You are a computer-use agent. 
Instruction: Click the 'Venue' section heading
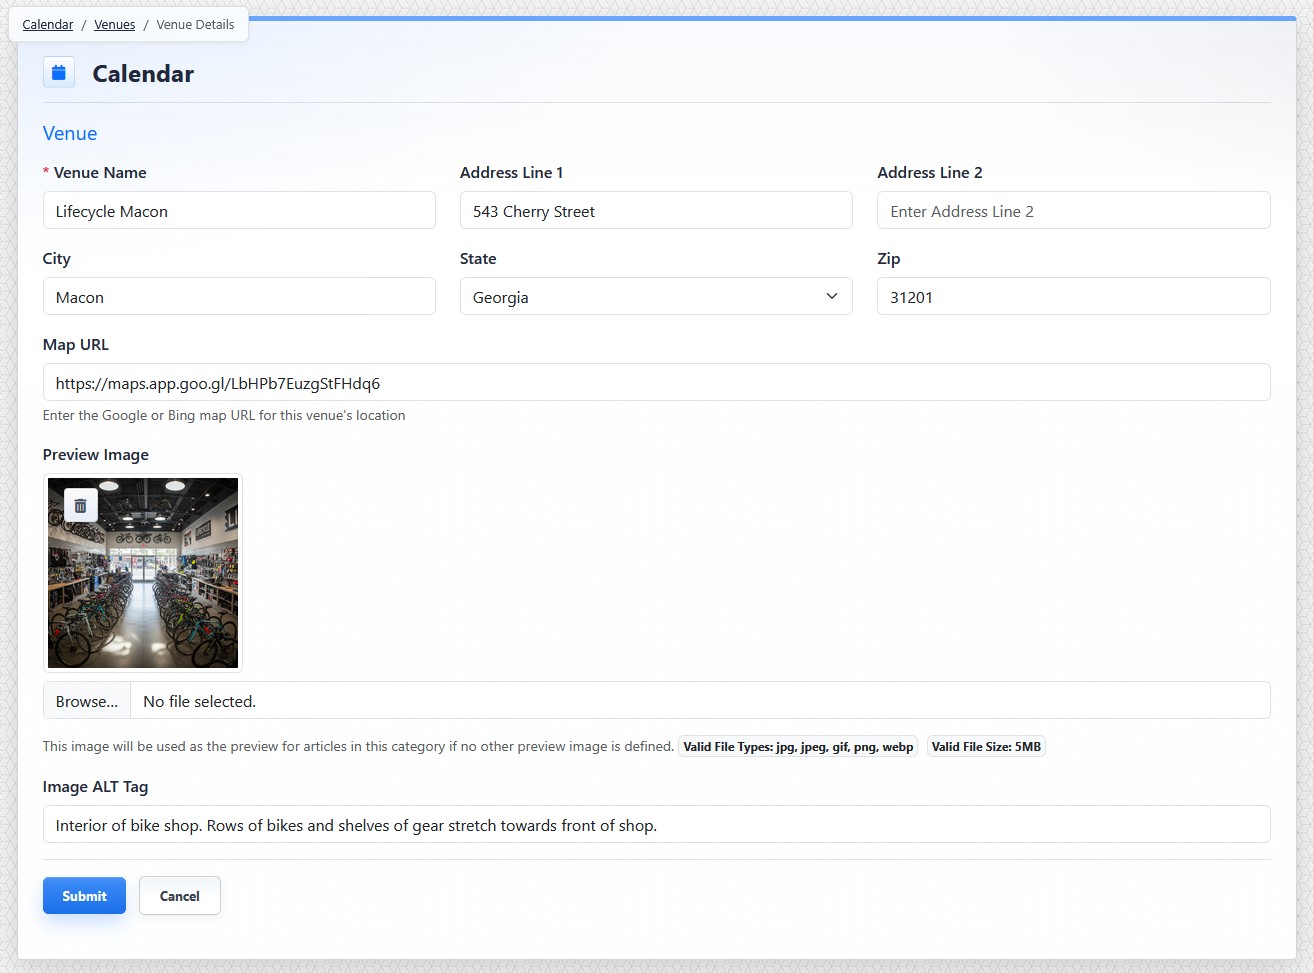click(70, 133)
